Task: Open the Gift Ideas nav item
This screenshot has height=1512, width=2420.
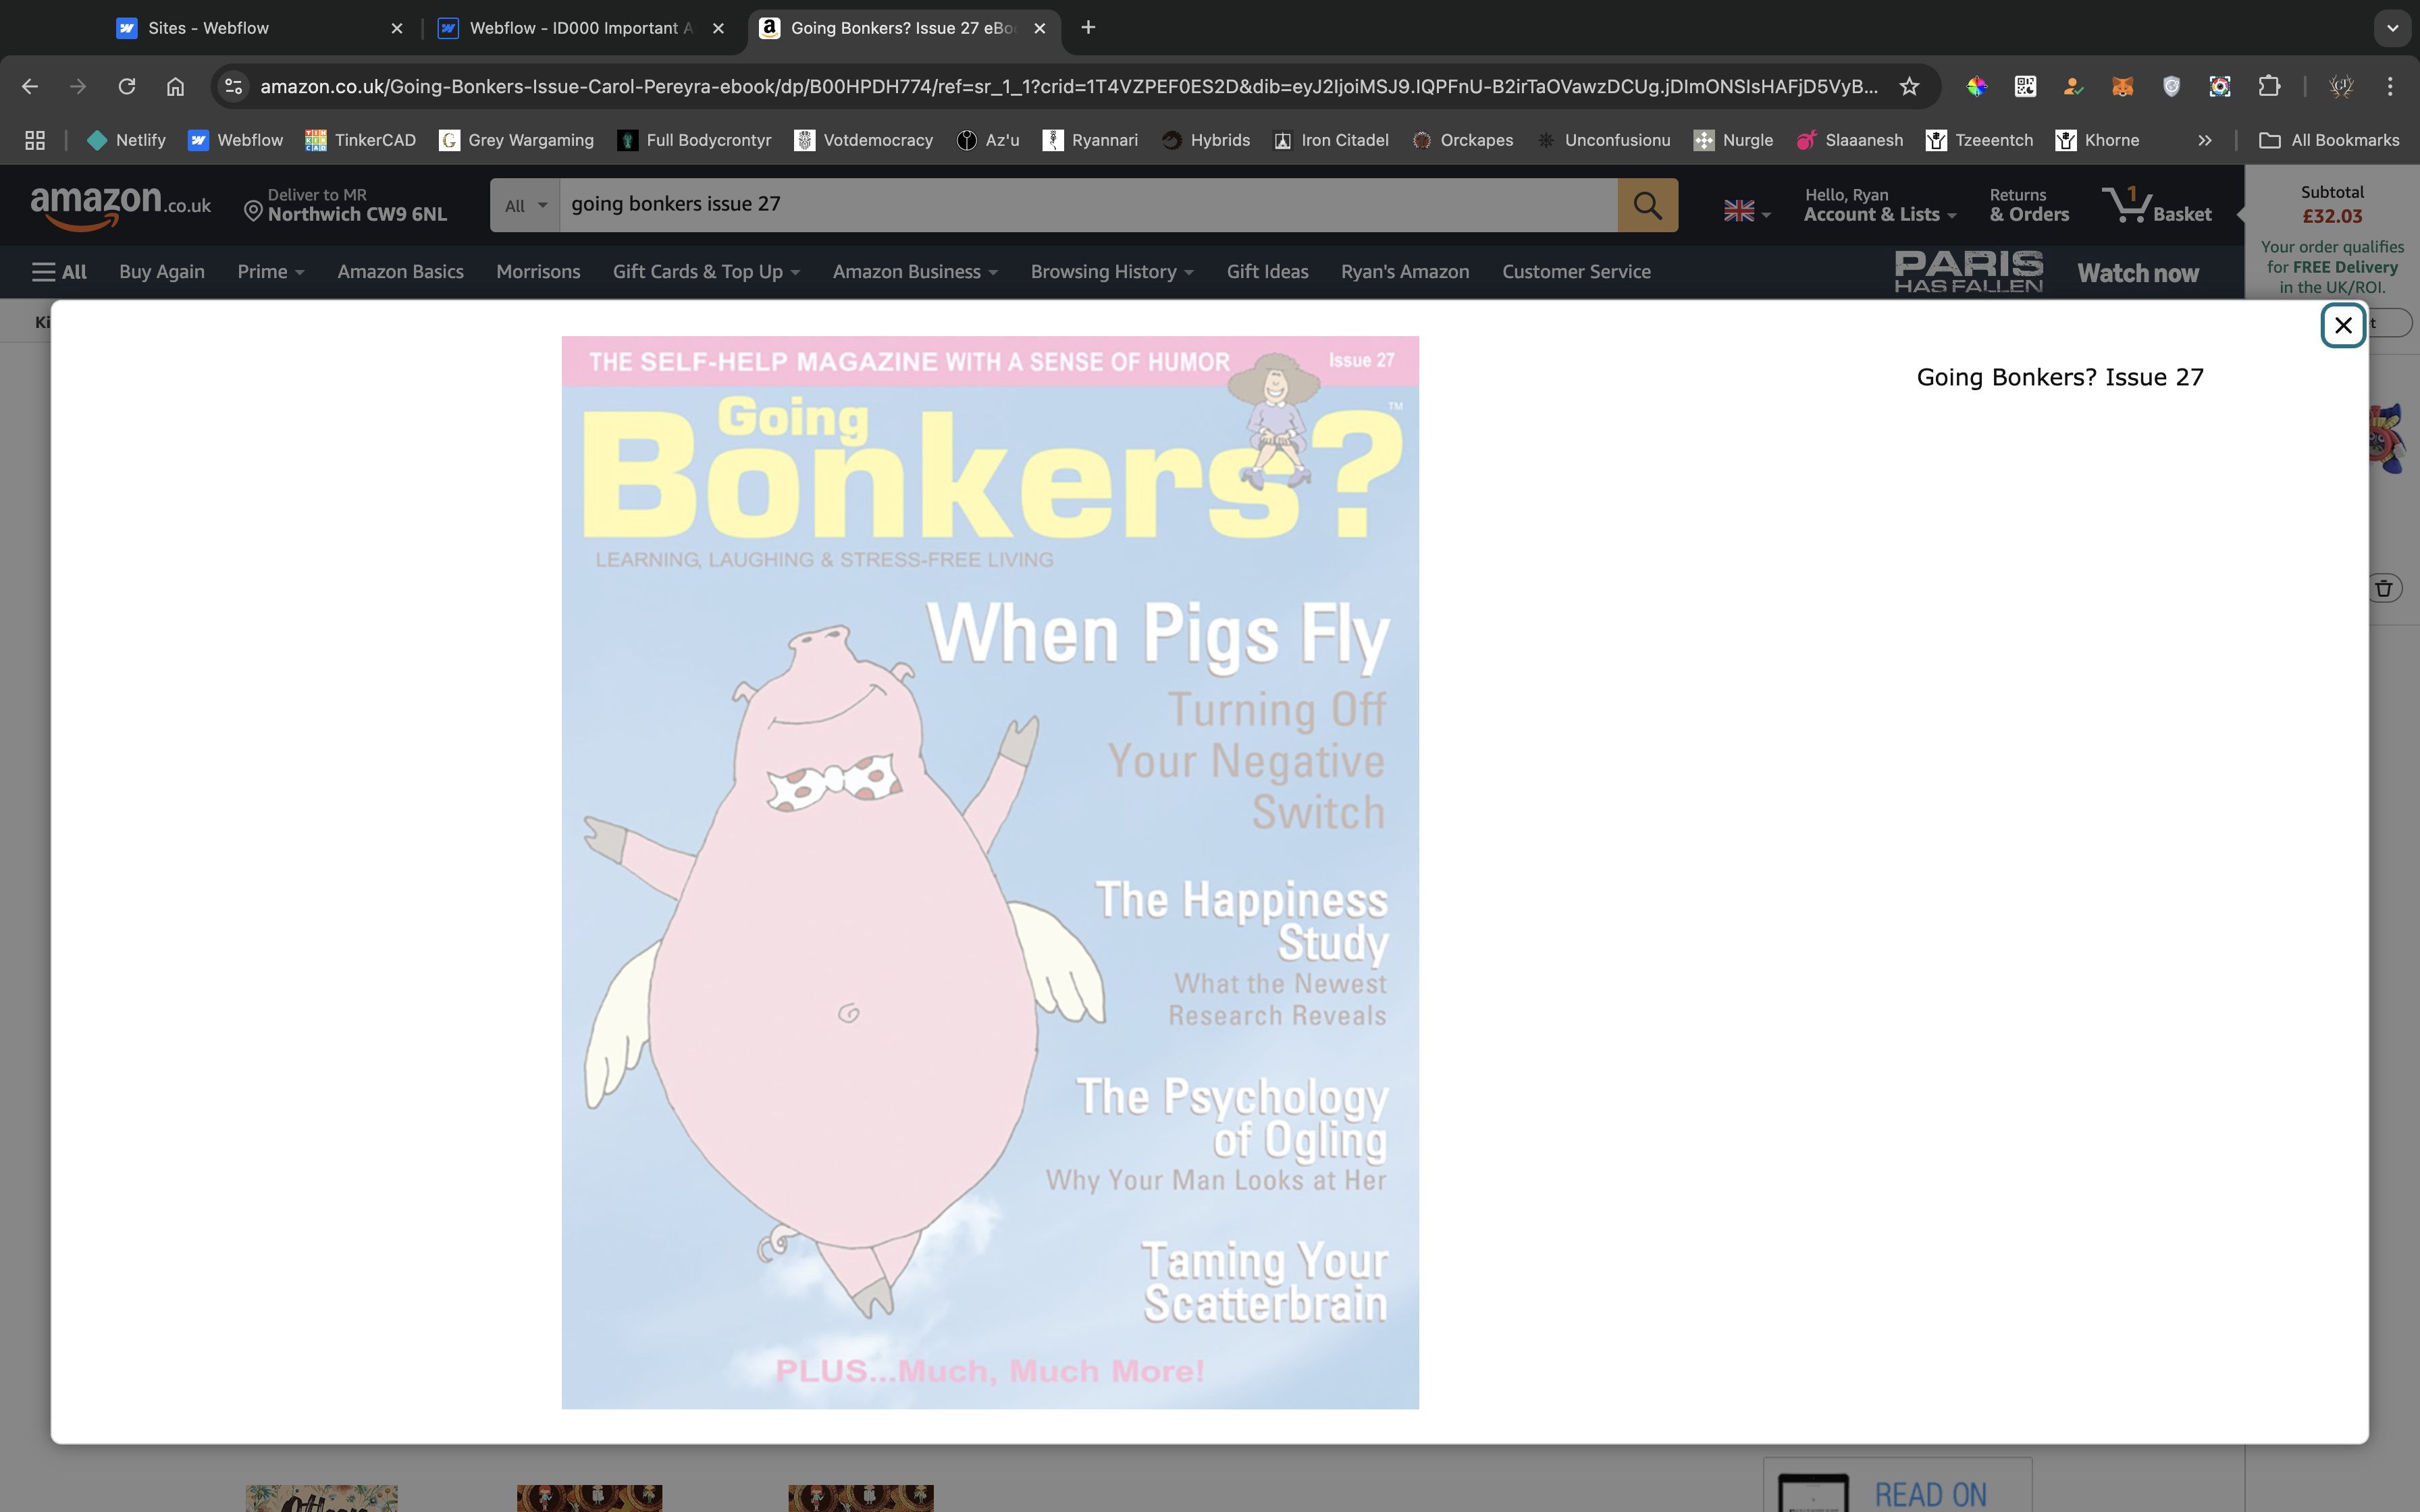Action: 1267,272
